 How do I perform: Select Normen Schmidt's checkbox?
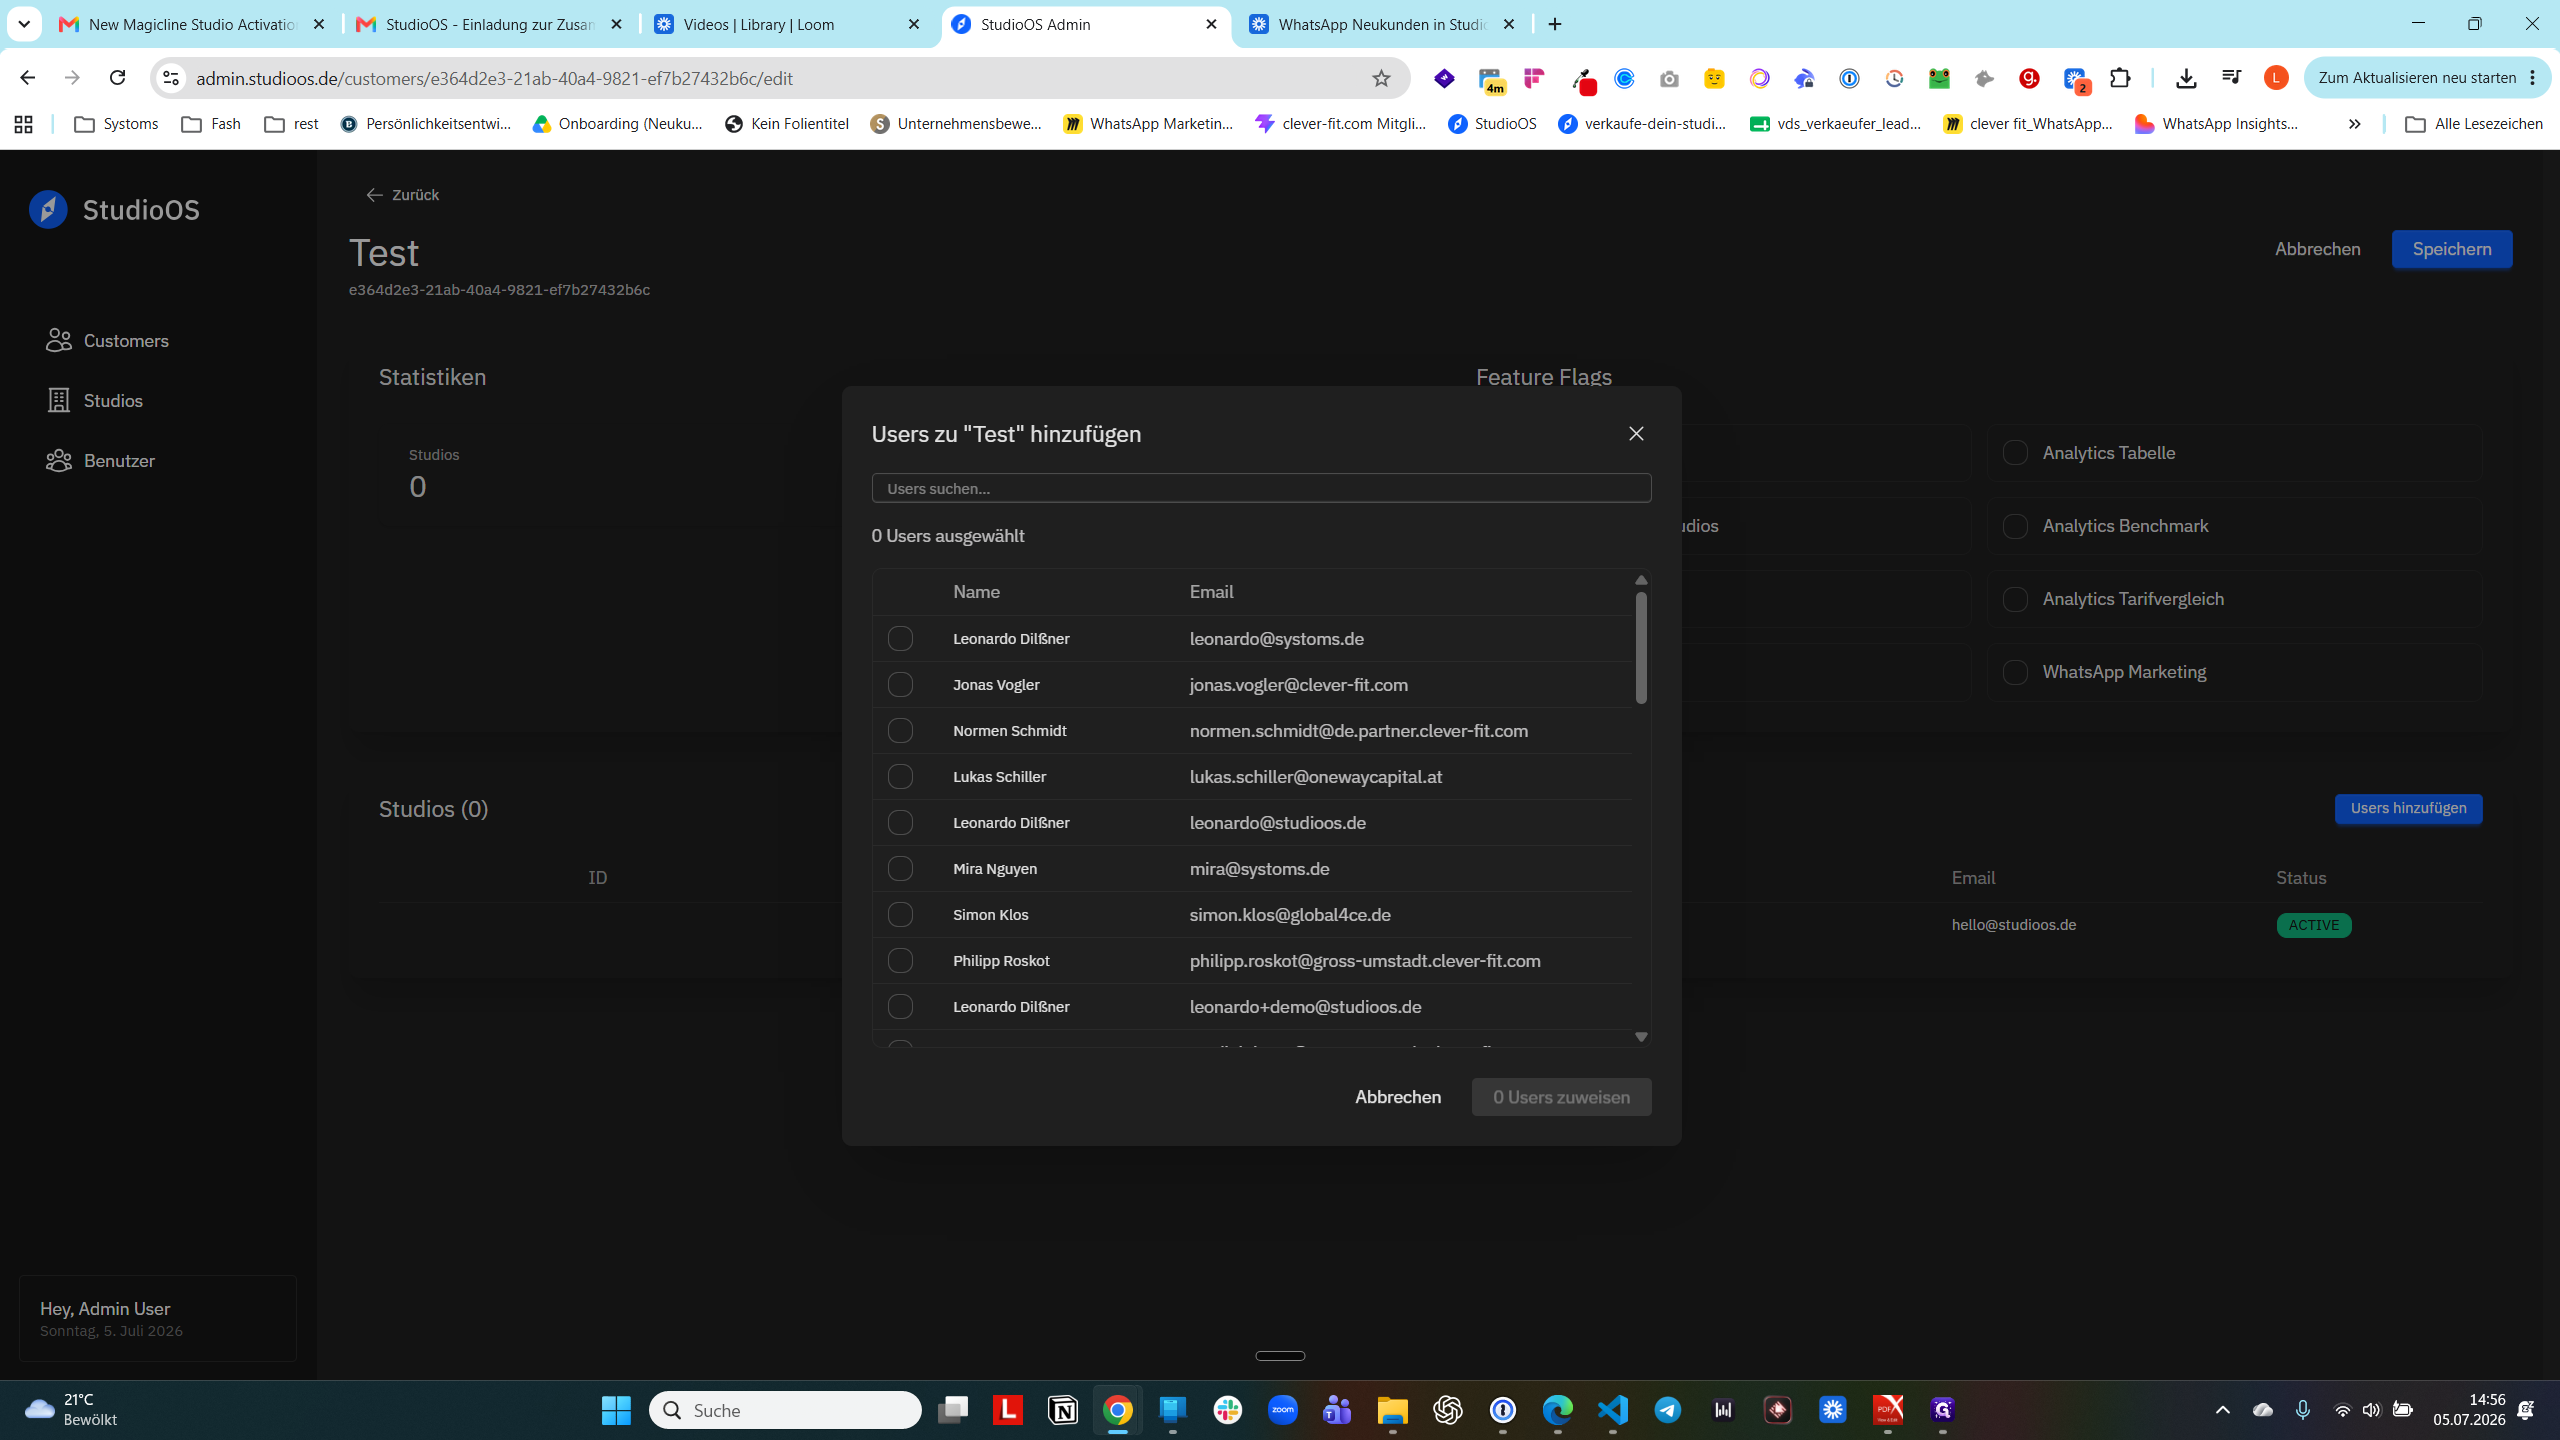point(900,730)
